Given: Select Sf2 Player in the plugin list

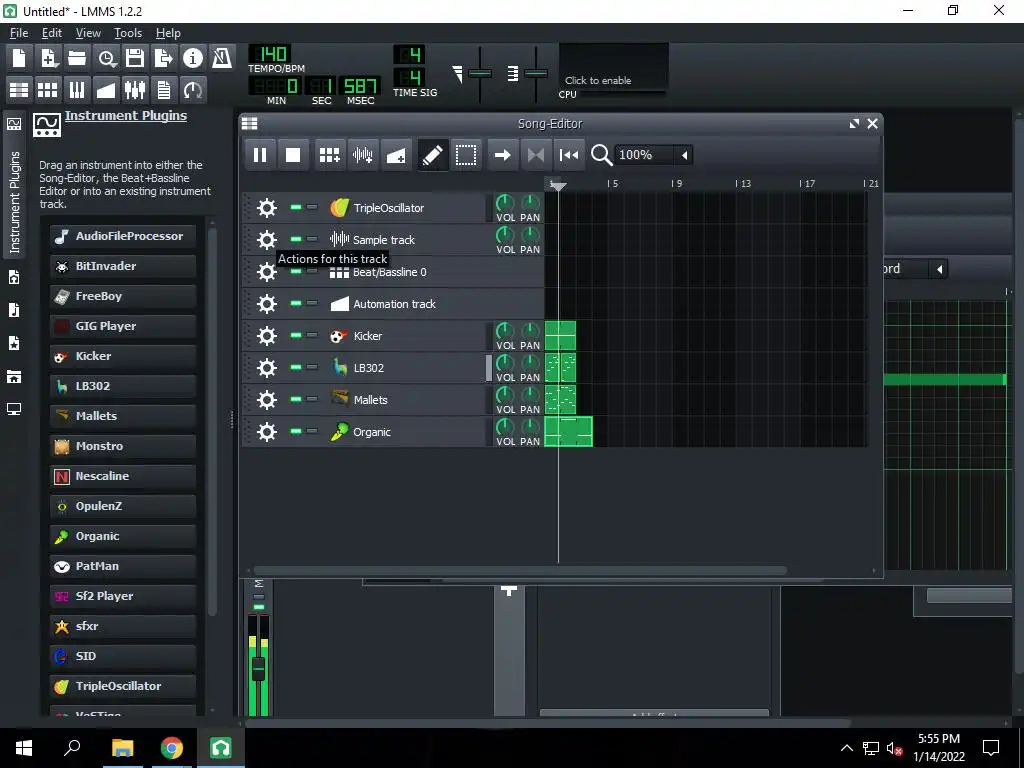Looking at the screenshot, I should click(123, 596).
